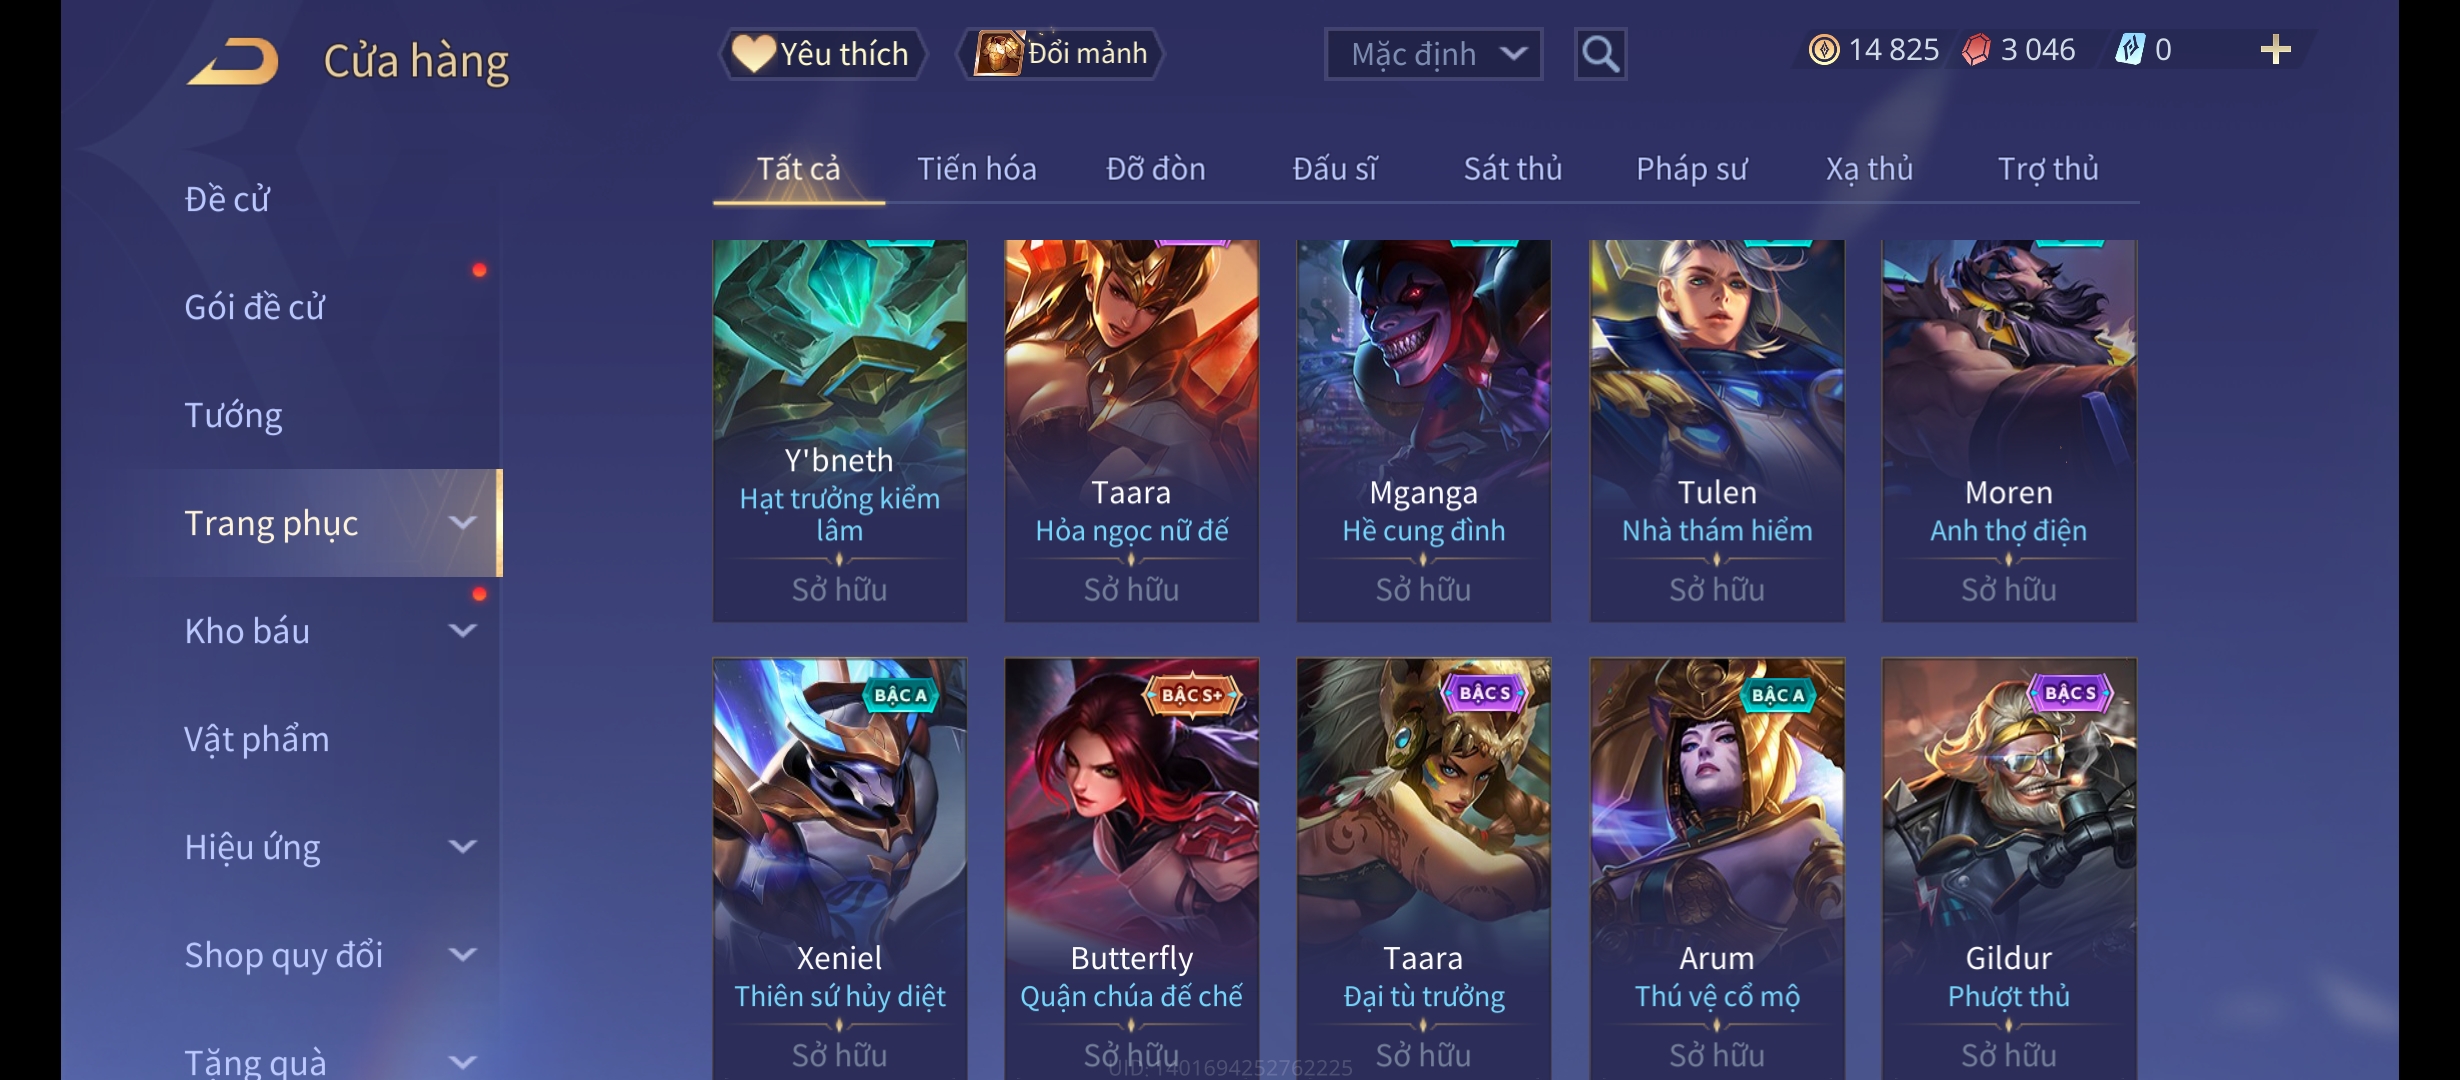Select the Tiến hóa tab

click(976, 169)
